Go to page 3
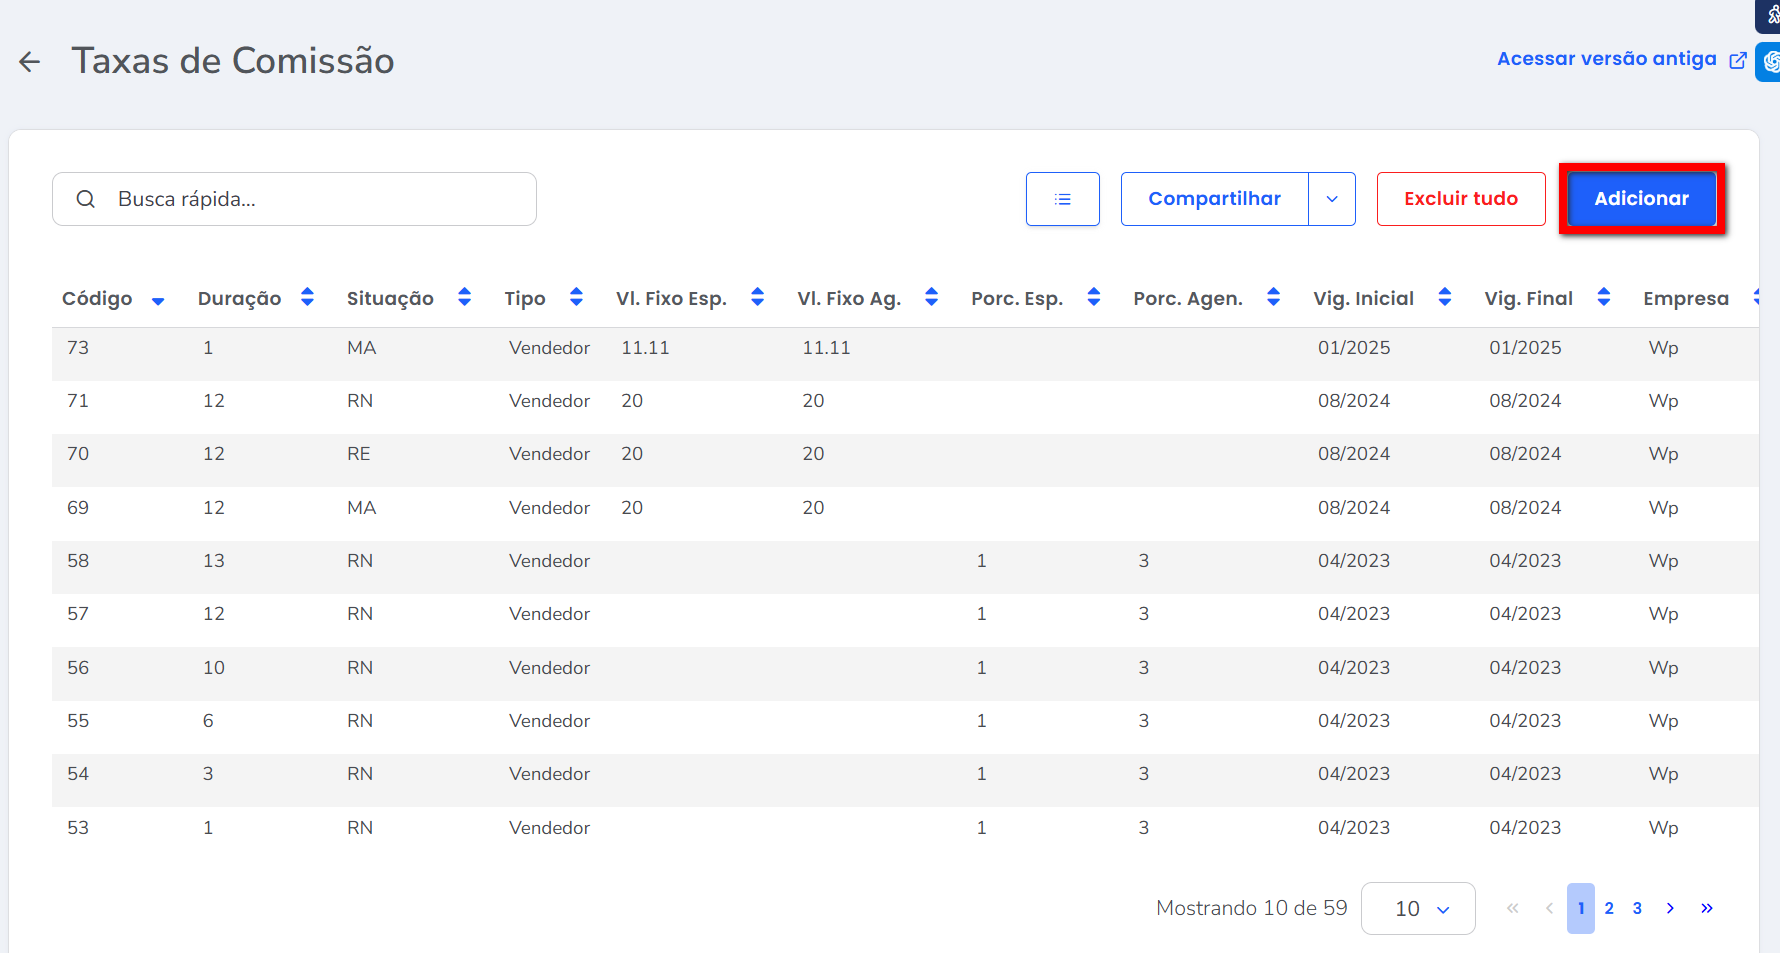This screenshot has height=953, width=1780. point(1637,908)
